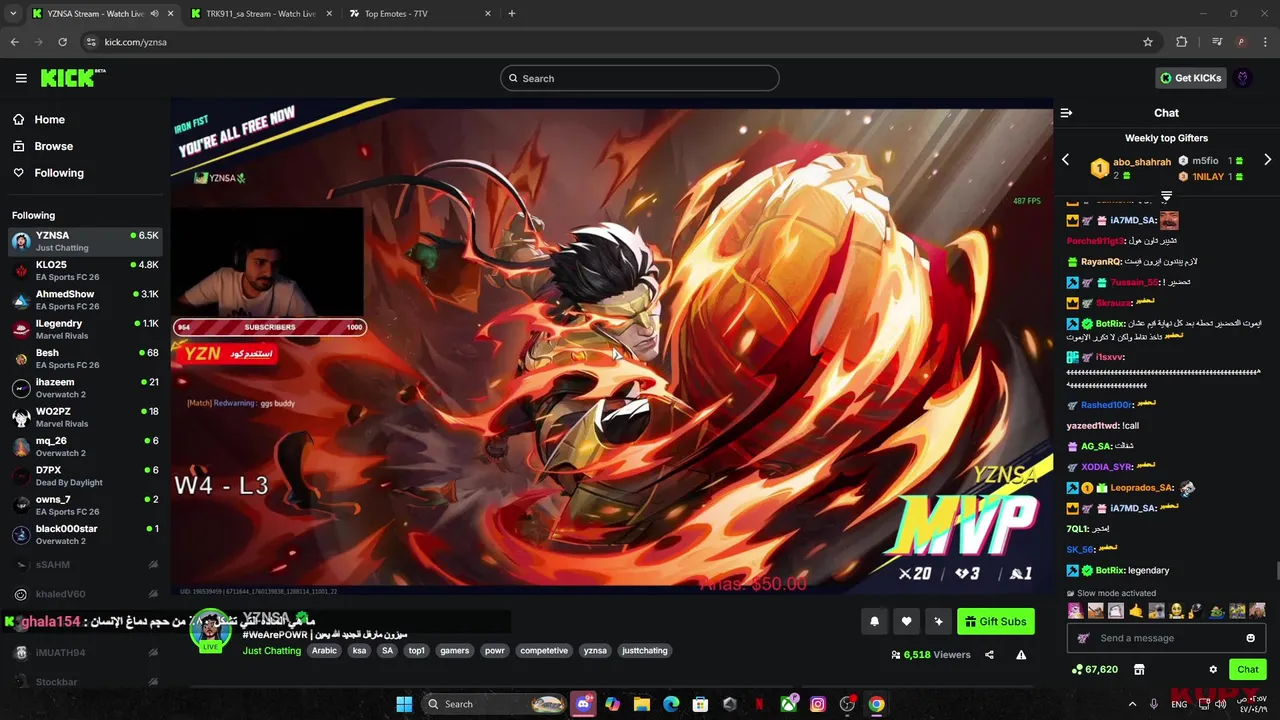Switch to TRK911_sa Stream browser tab
This screenshot has width=1280, height=720.
click(x=259, y=14)
